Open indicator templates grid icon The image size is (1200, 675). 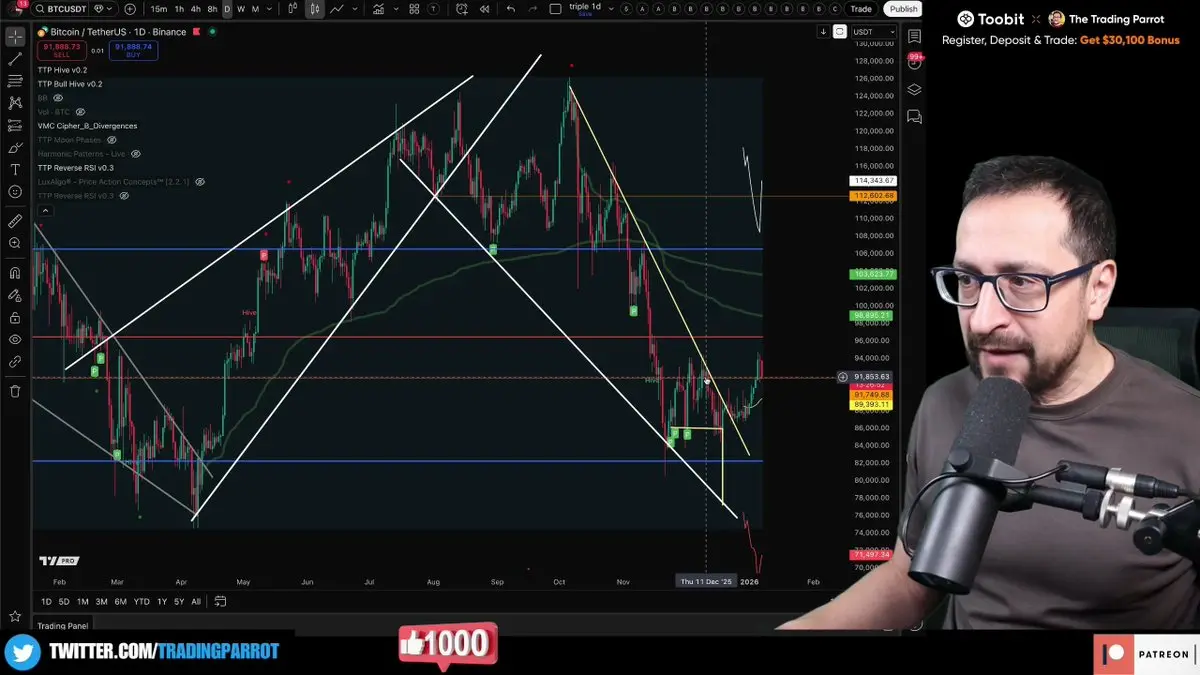point(414,9)
